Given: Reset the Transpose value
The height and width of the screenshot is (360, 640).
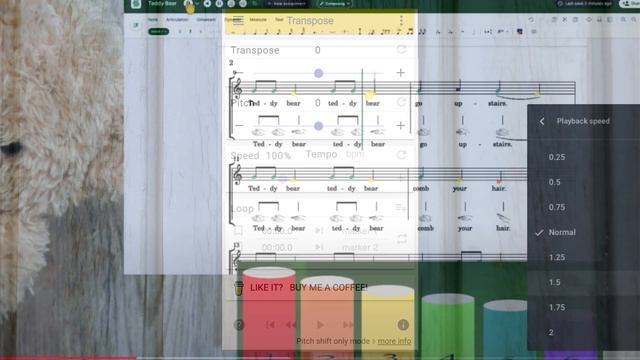Looking at the screenshot, I should pos(401,50).
